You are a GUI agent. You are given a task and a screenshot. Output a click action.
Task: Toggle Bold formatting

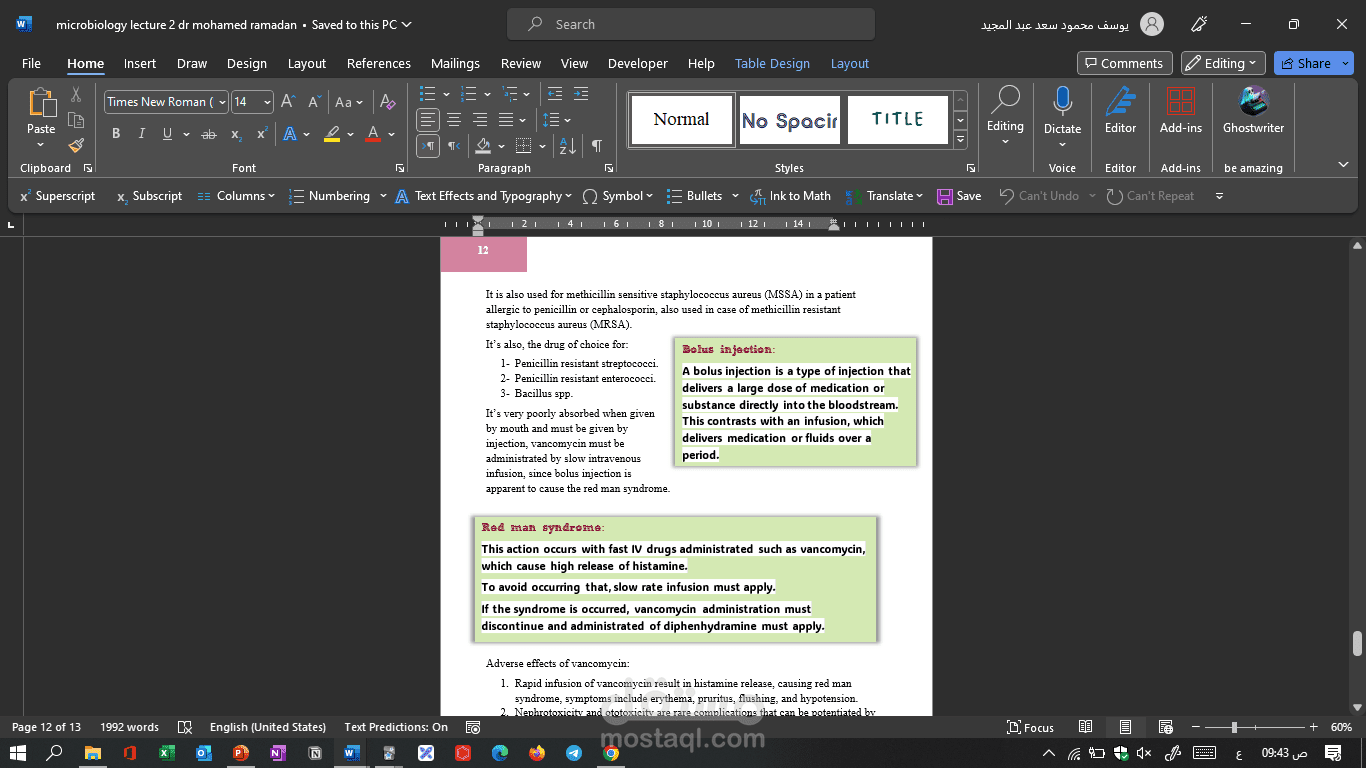pos(116,134)
